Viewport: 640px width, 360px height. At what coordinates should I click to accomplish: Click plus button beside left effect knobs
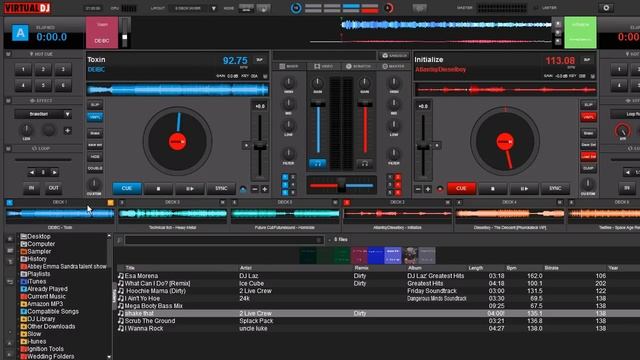[68, 131]
